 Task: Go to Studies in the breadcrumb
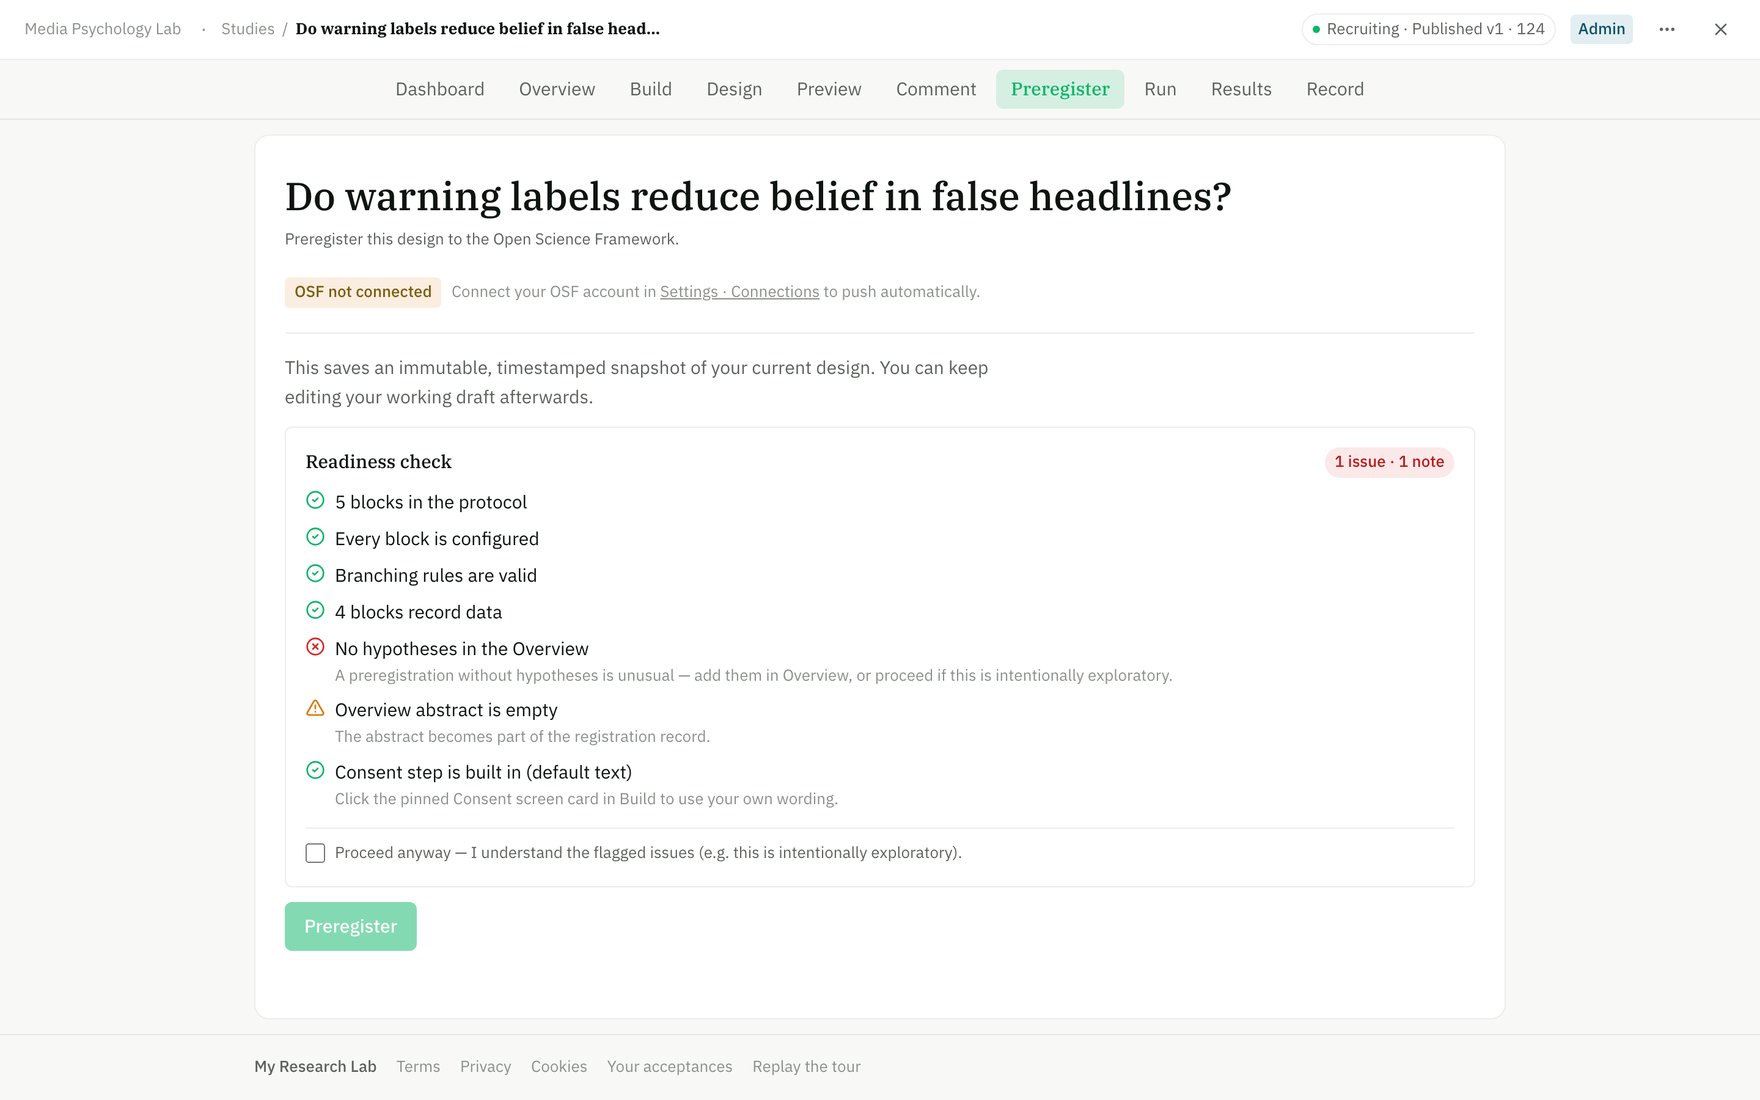coord(248,29)
